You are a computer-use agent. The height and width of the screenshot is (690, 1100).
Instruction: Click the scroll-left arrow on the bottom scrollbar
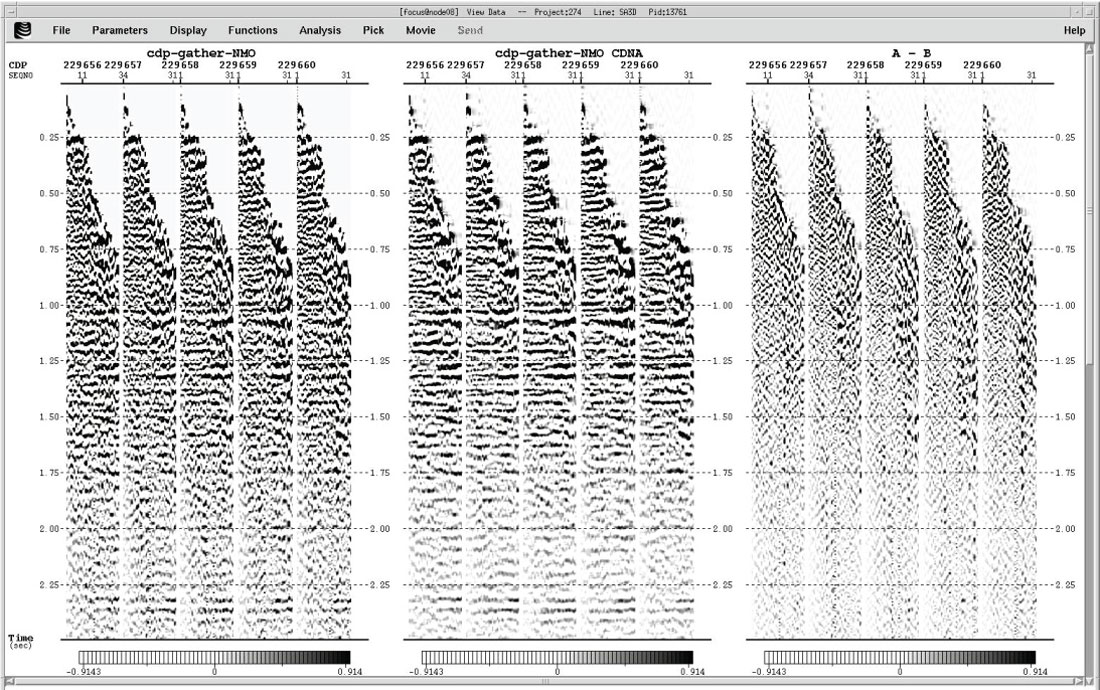click(10, 680)
